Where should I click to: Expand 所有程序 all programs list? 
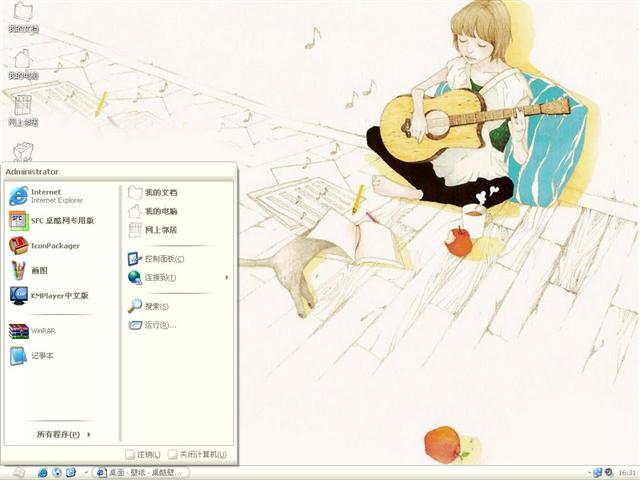point(62,434)
